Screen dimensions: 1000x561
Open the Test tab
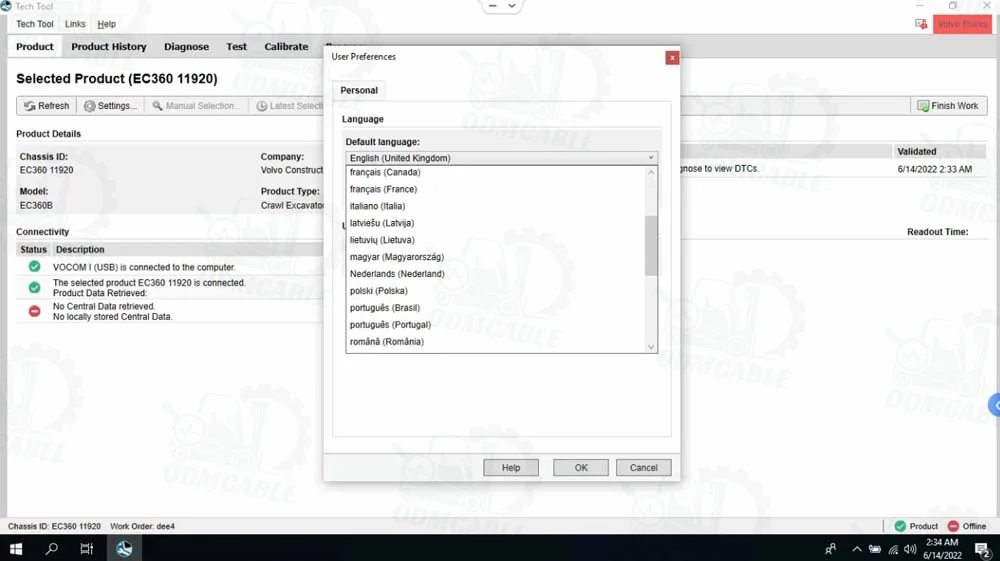(236, 47)
